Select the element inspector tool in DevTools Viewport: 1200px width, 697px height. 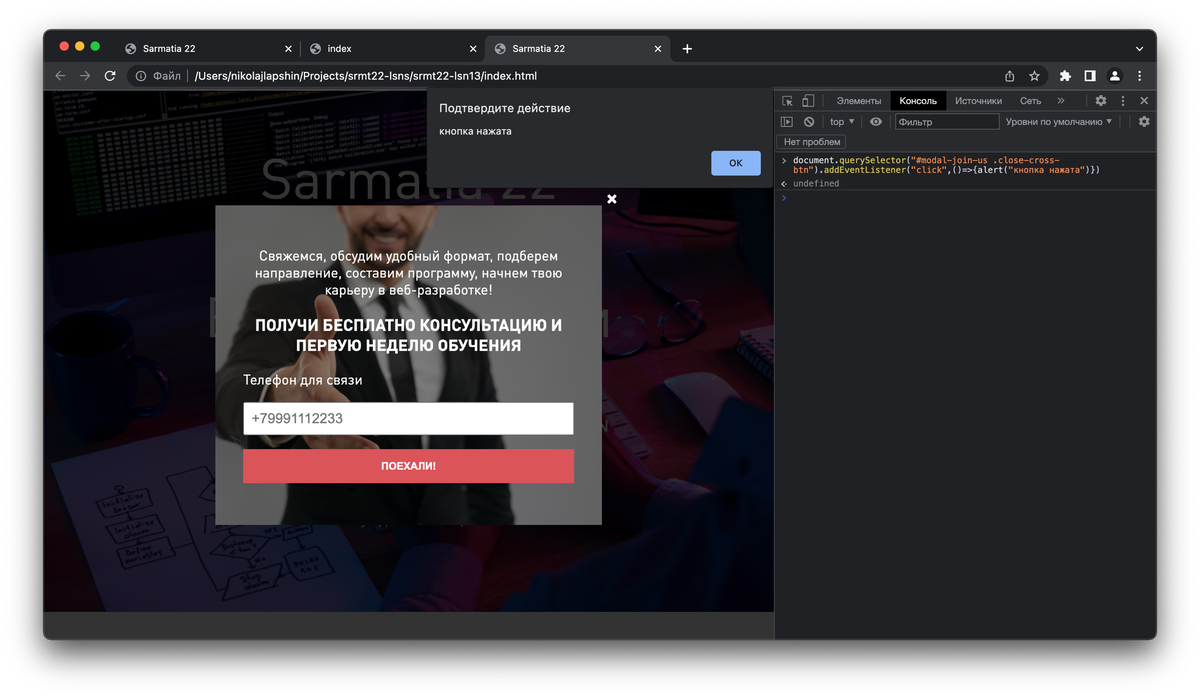pyautogui.click(x=787, y=101)
